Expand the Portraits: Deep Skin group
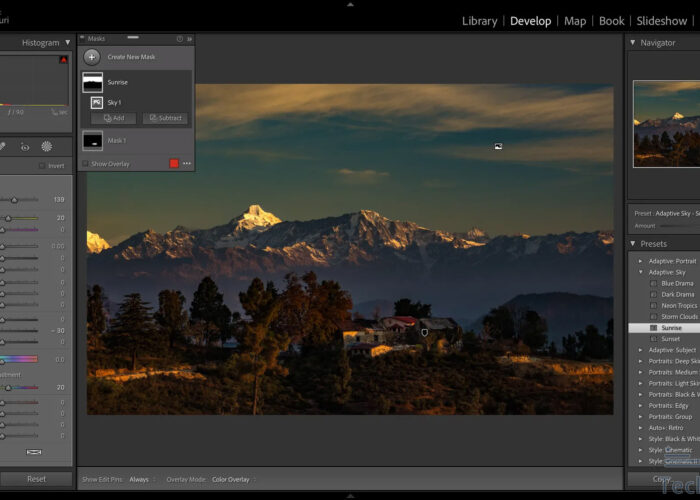Image resolution: width=700 pixels, height=500 pixels. tap(641, 361)
